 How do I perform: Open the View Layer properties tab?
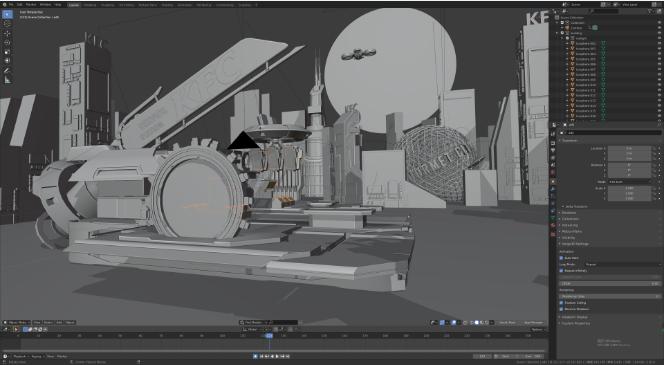click(553, 158)
